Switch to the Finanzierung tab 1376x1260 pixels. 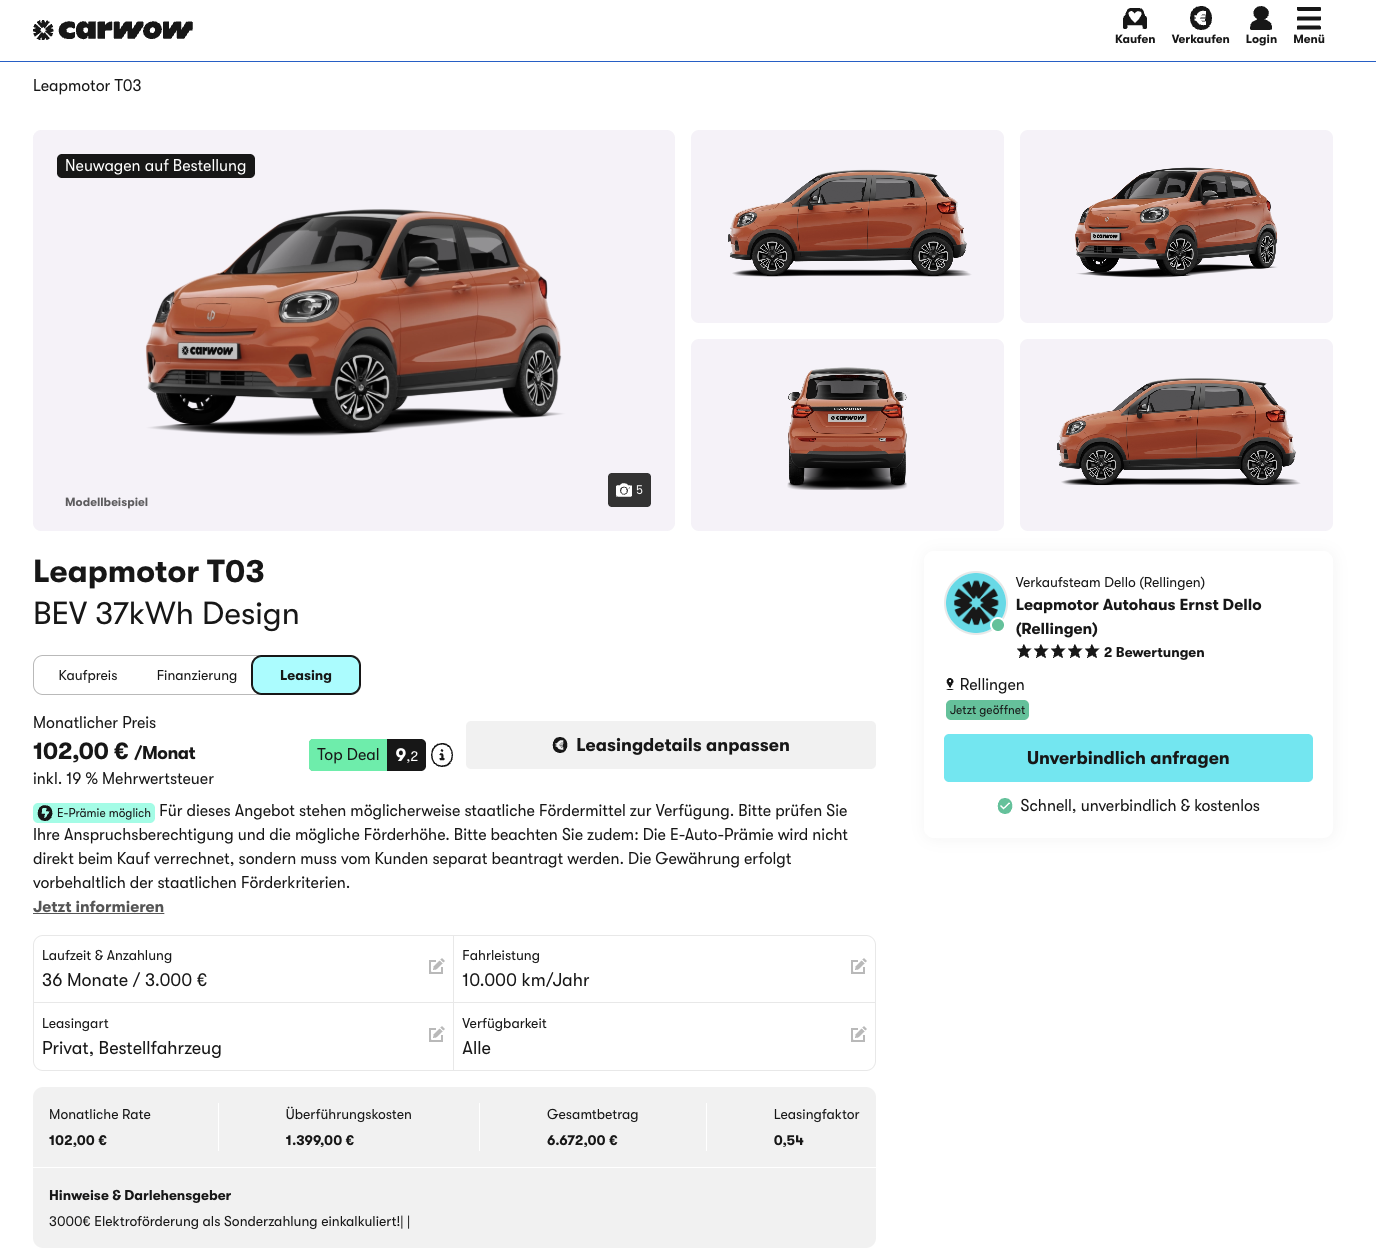click(197, 675)
